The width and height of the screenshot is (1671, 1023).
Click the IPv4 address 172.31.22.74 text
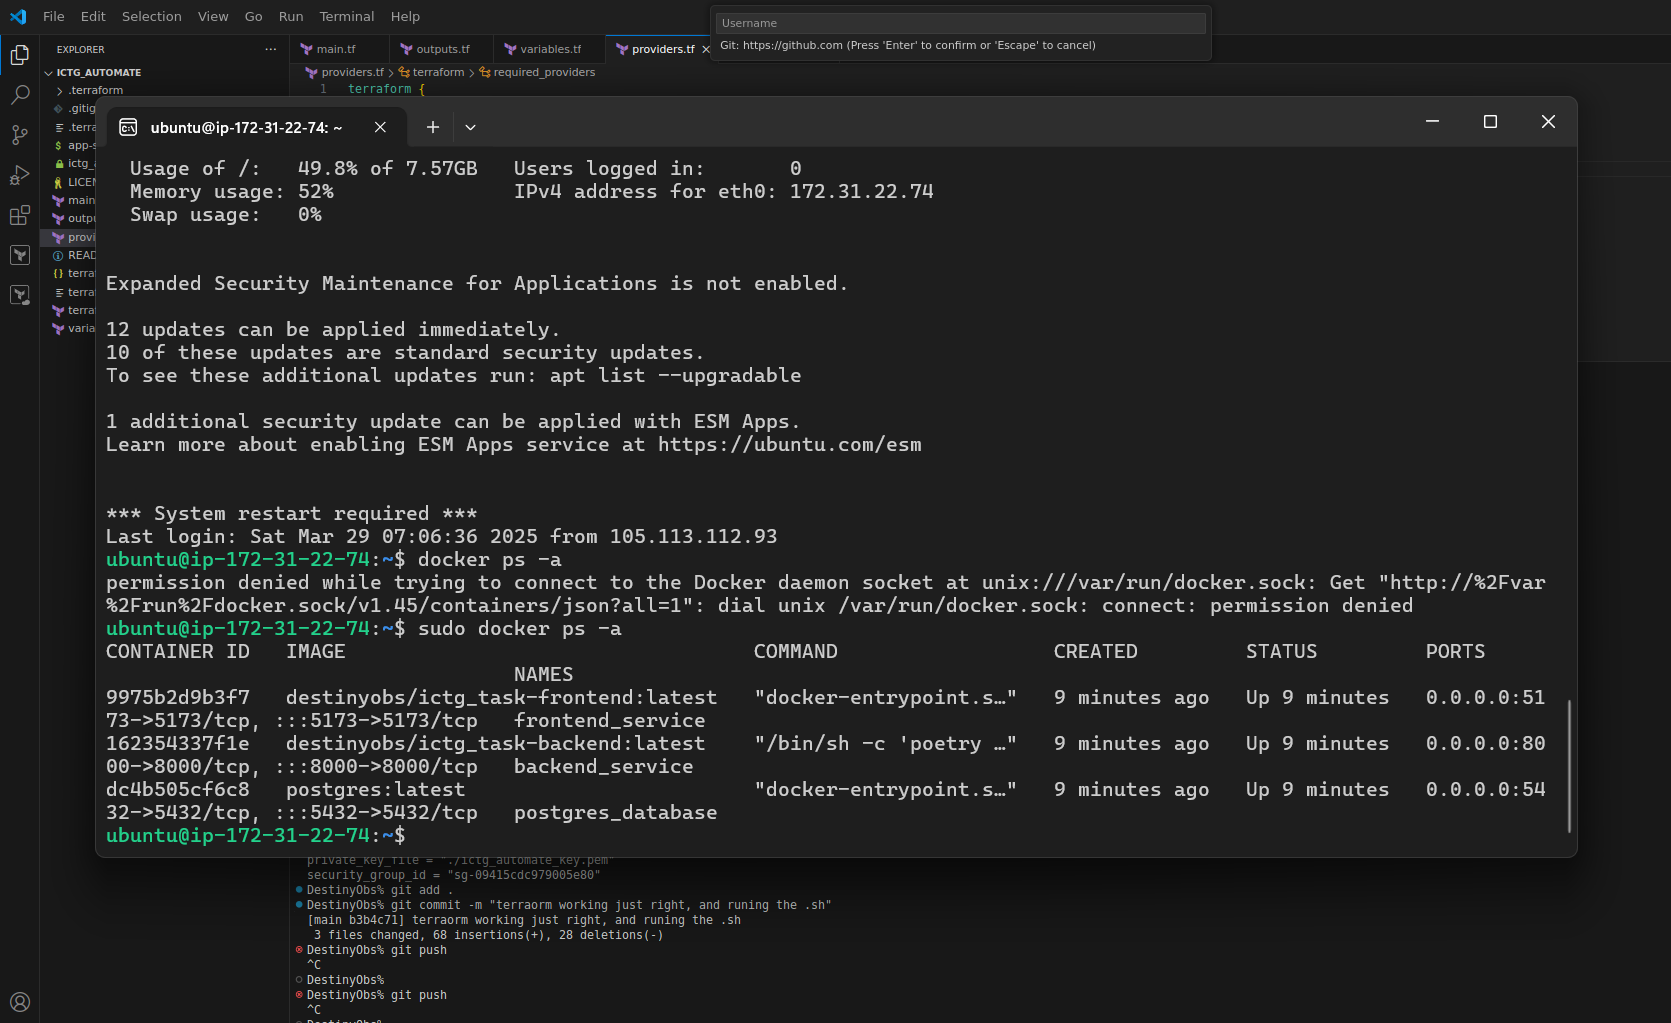pos(862,192)
